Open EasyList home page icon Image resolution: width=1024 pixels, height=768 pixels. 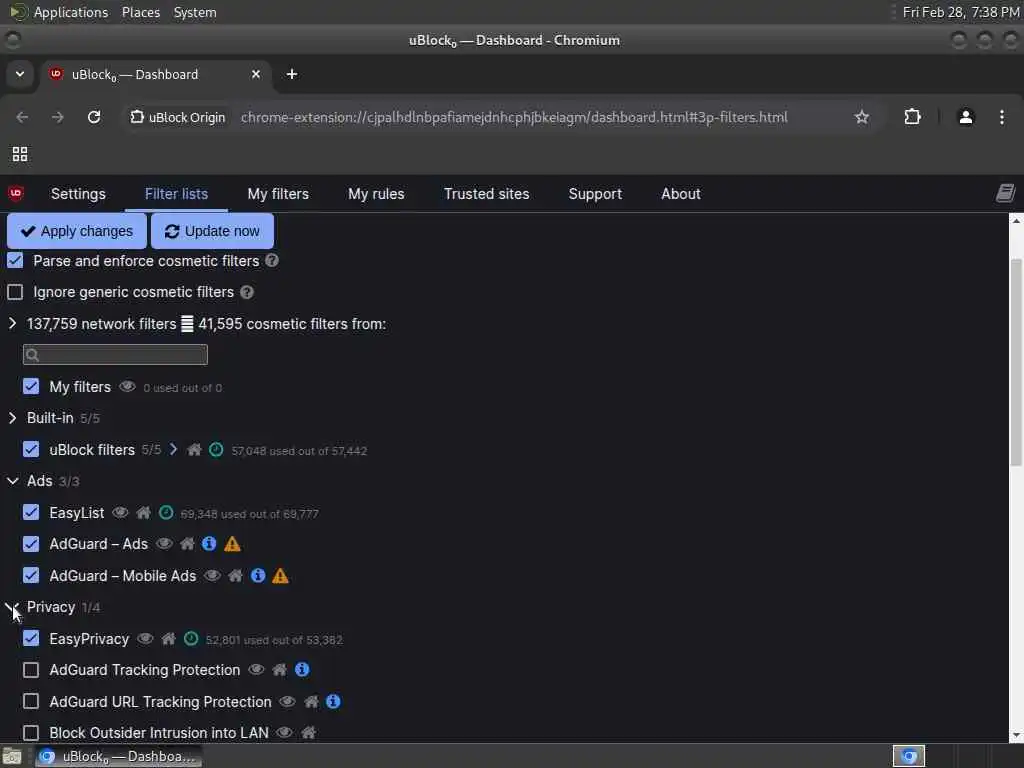click(144, 513)
